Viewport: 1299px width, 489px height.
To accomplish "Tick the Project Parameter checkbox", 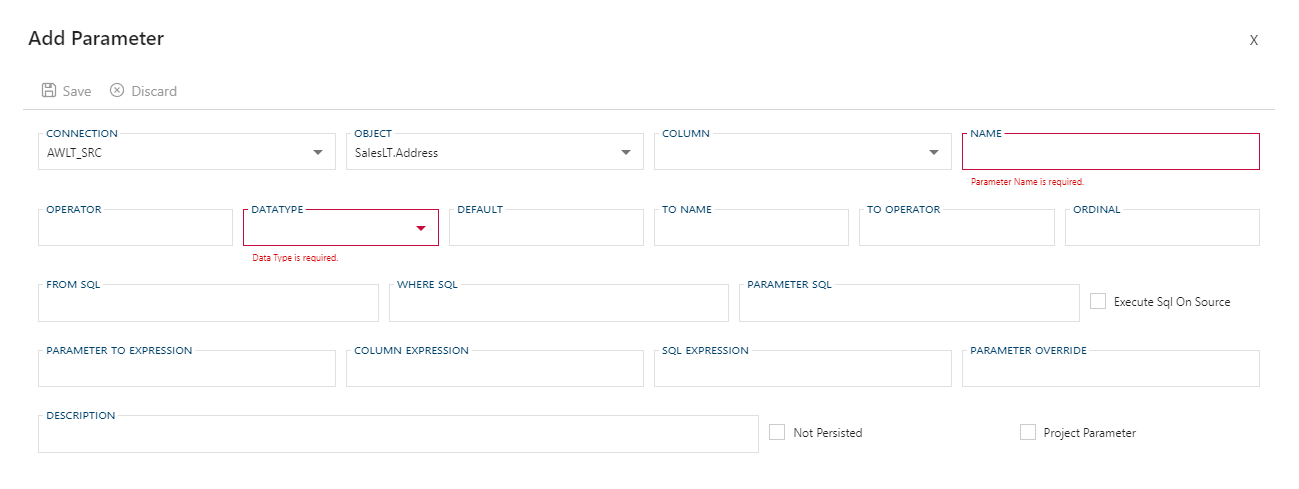I will (1028, 432).
